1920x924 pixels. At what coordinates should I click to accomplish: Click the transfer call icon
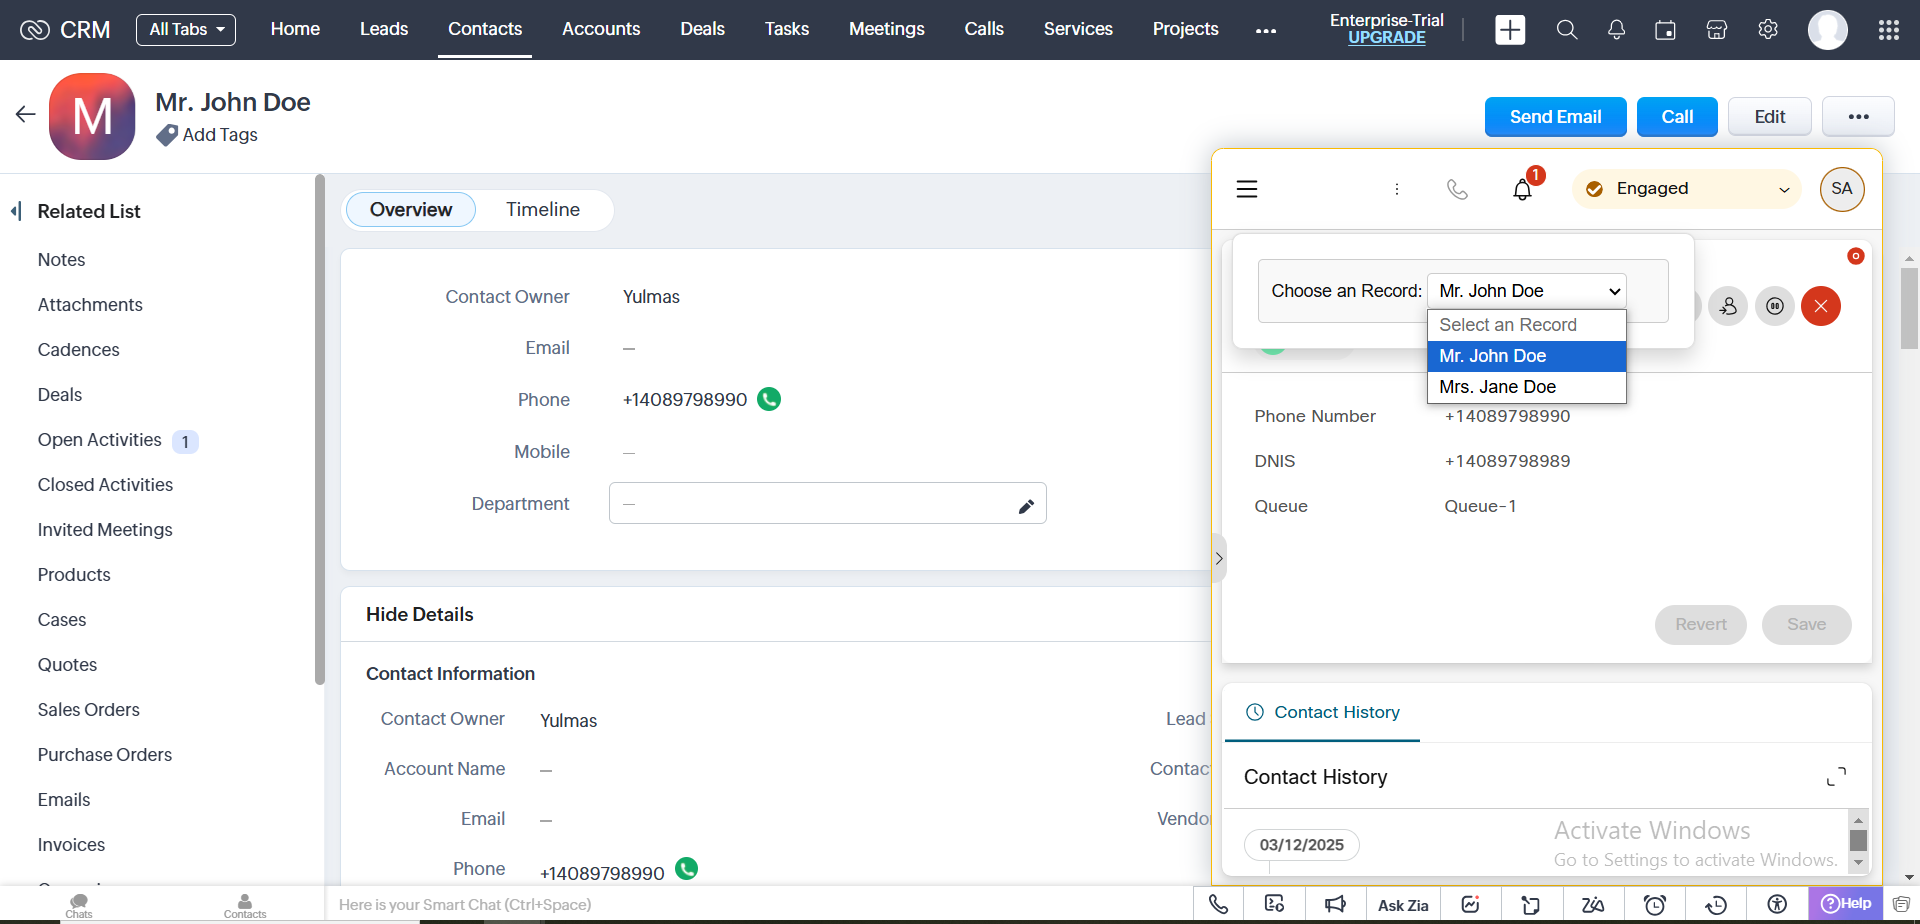coord(1727,306)
